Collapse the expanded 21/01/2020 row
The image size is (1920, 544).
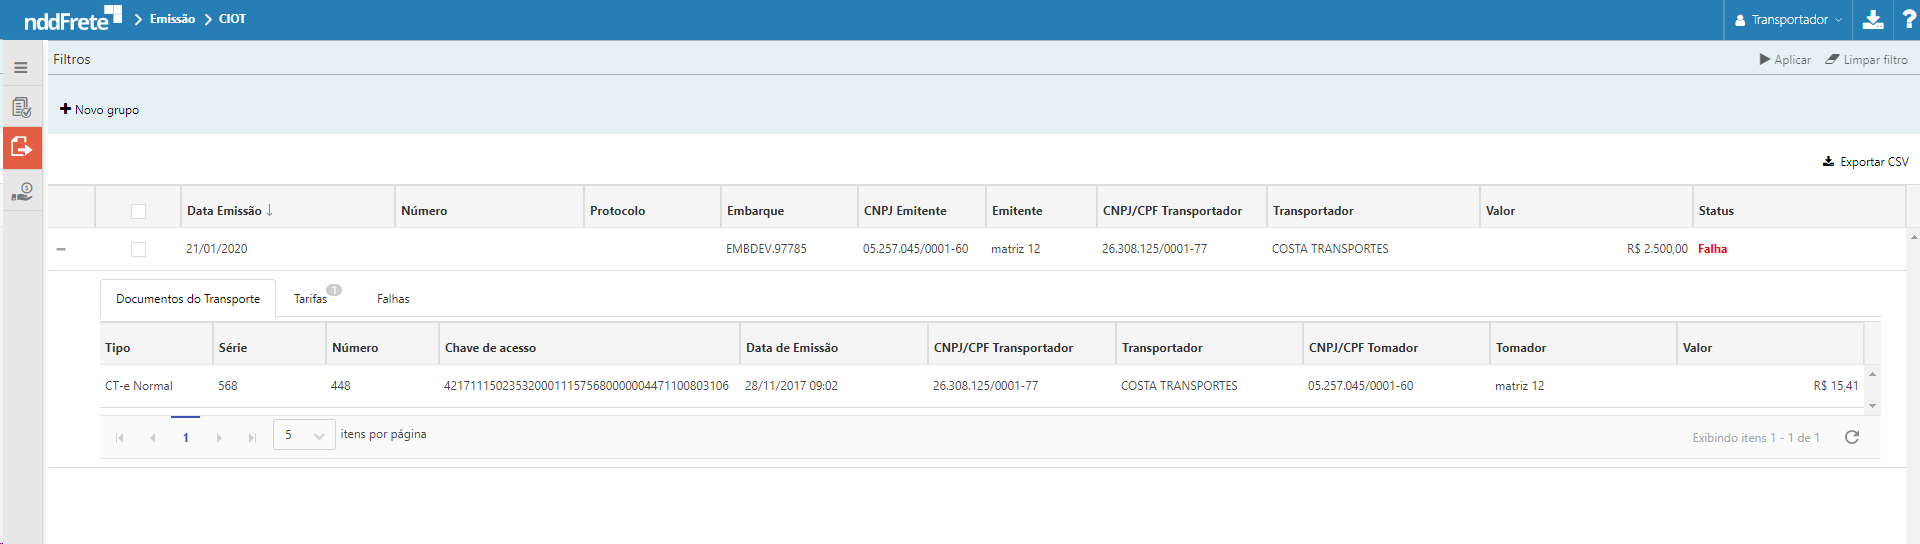point(61,249)
